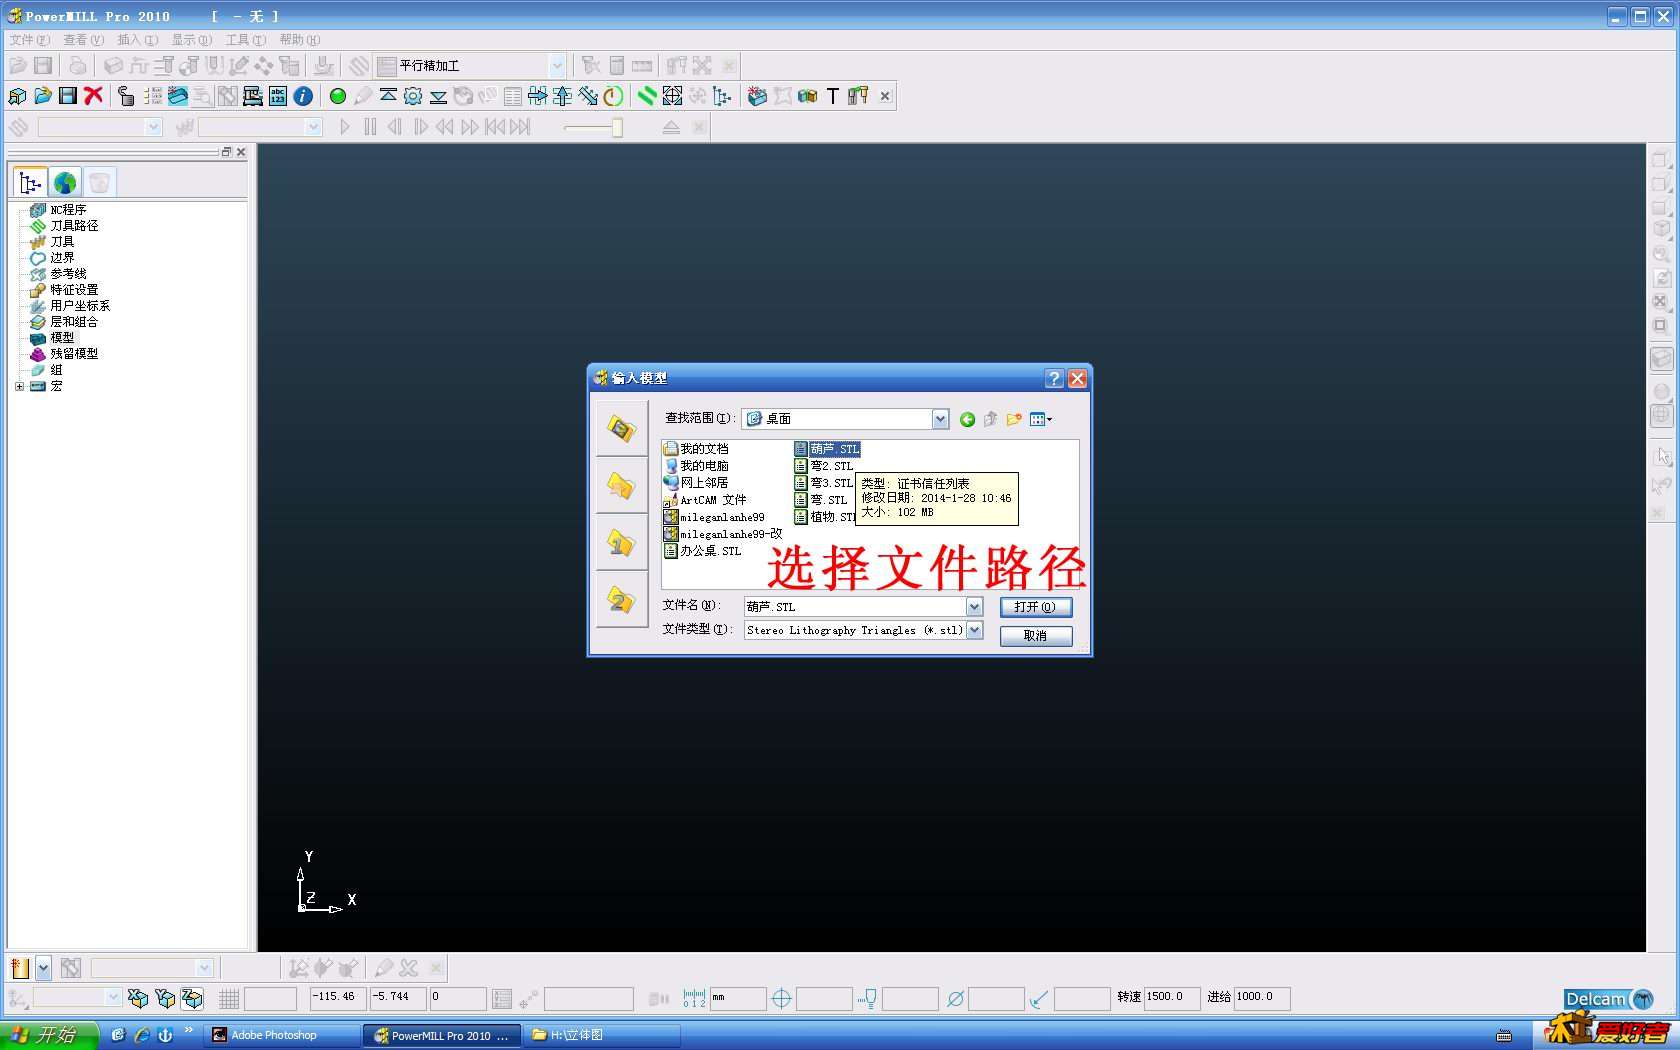The image size is (1680, 1050).
Task: Click the text T icon in main toolbar
Action: 832,96
